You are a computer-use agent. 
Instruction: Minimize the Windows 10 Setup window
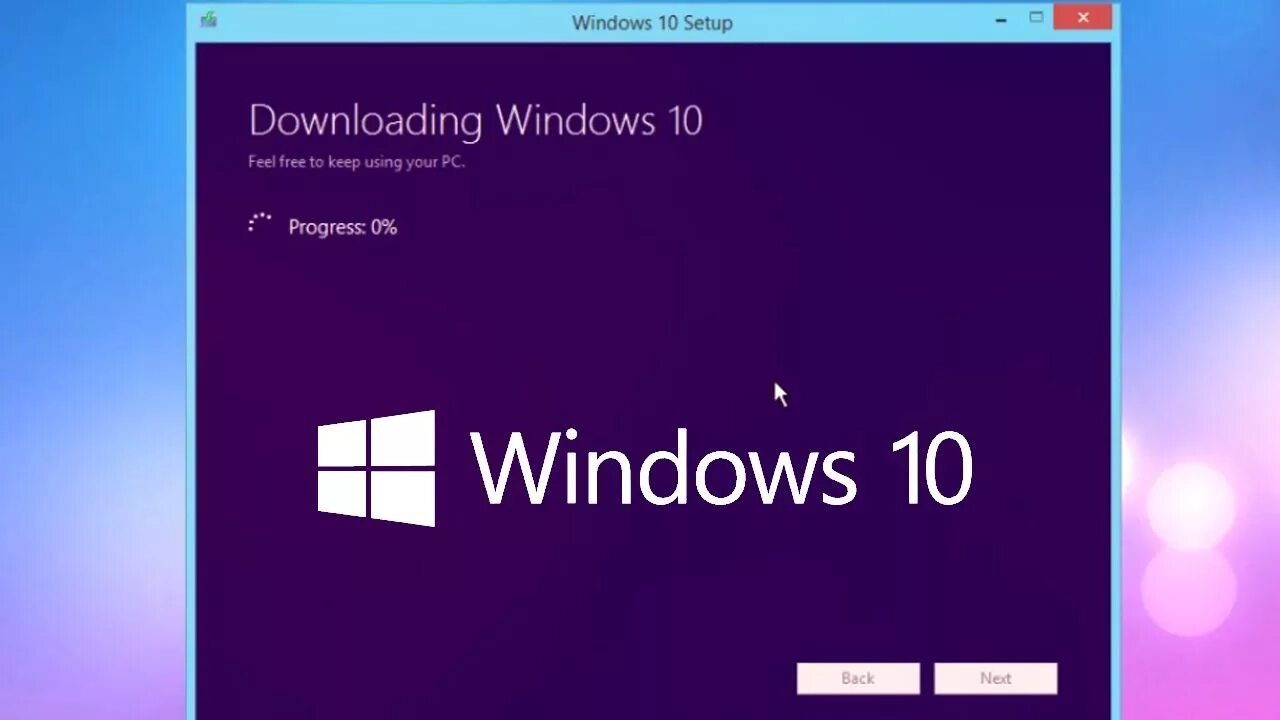click(x=998, y=17)
